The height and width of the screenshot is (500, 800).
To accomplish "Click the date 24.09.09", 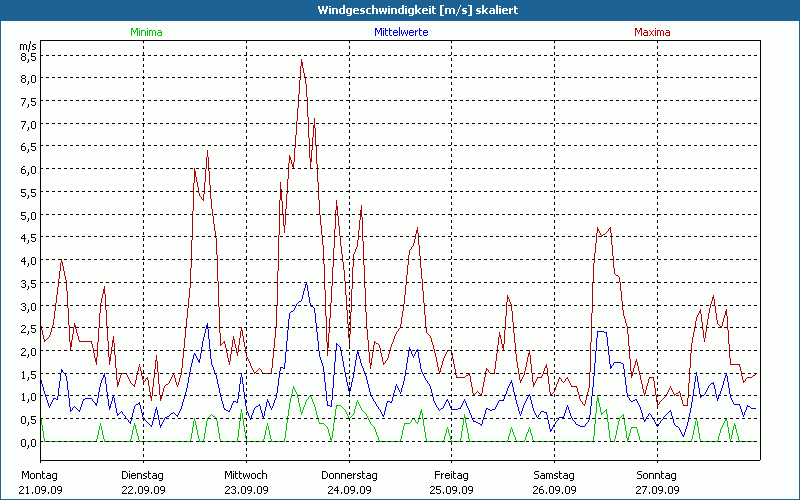I will [x=349, y=490].
